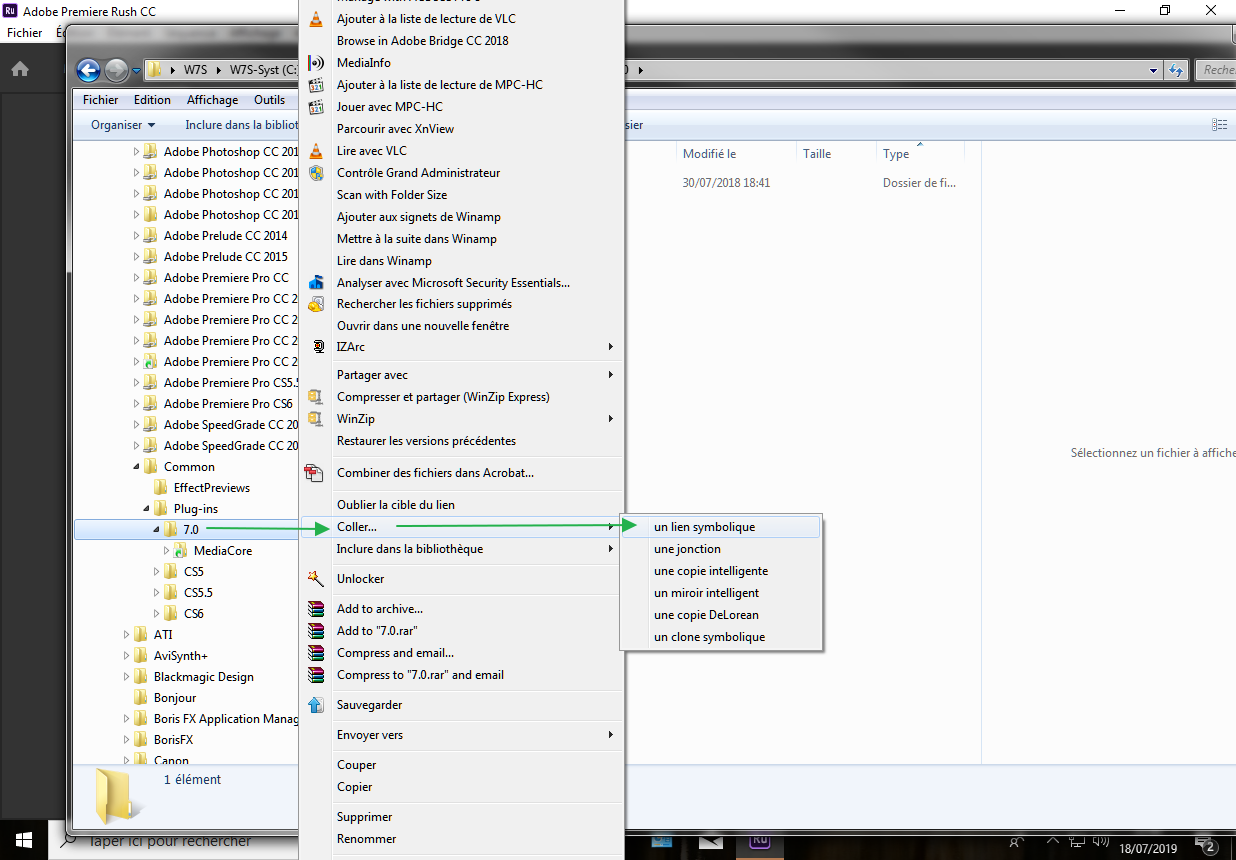Click Acrobat icon beside 'Combiner des fichiers'
The width and height of the screenshot is (1236, 860).
(316, 473)
